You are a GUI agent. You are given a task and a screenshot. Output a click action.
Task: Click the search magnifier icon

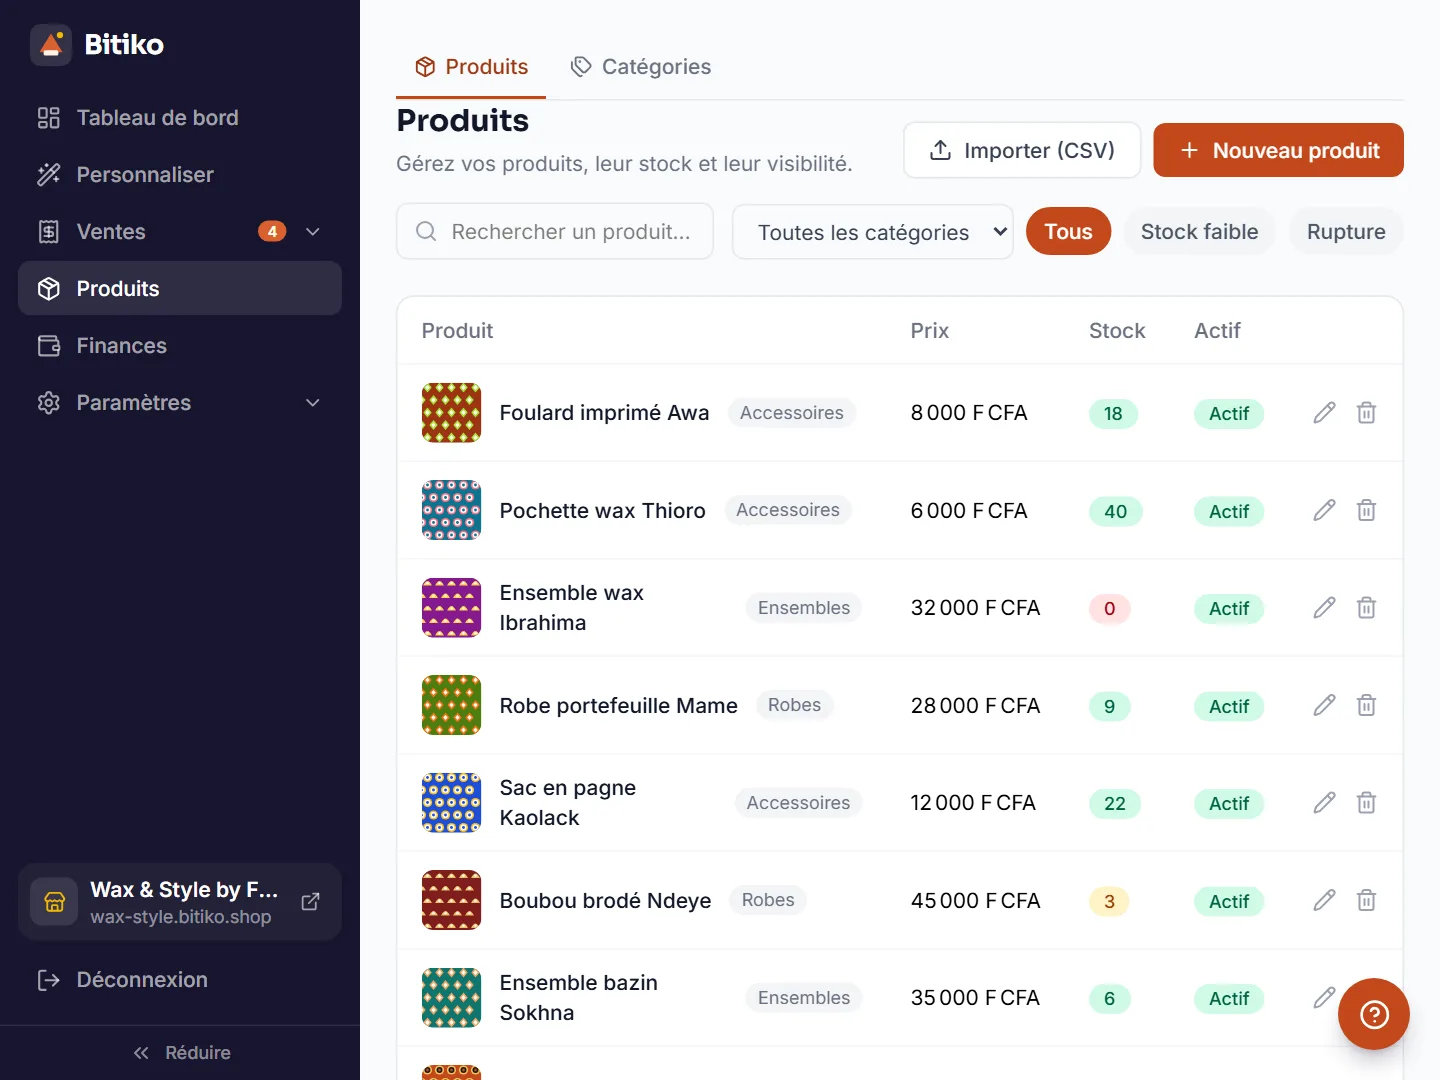[x=426, y=232]
